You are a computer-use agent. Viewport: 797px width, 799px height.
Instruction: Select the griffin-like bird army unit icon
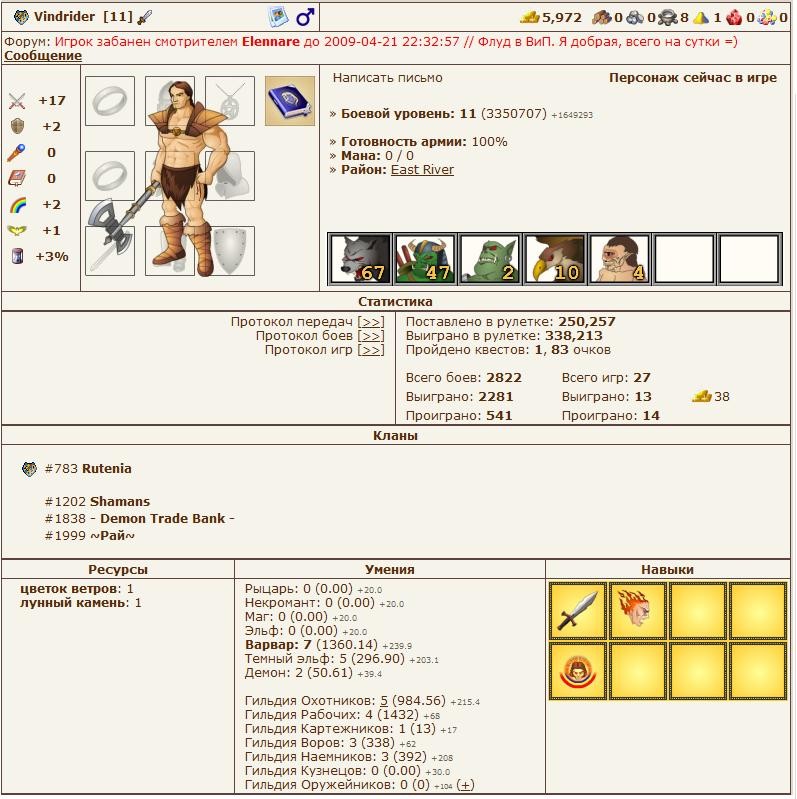[554, 259]
